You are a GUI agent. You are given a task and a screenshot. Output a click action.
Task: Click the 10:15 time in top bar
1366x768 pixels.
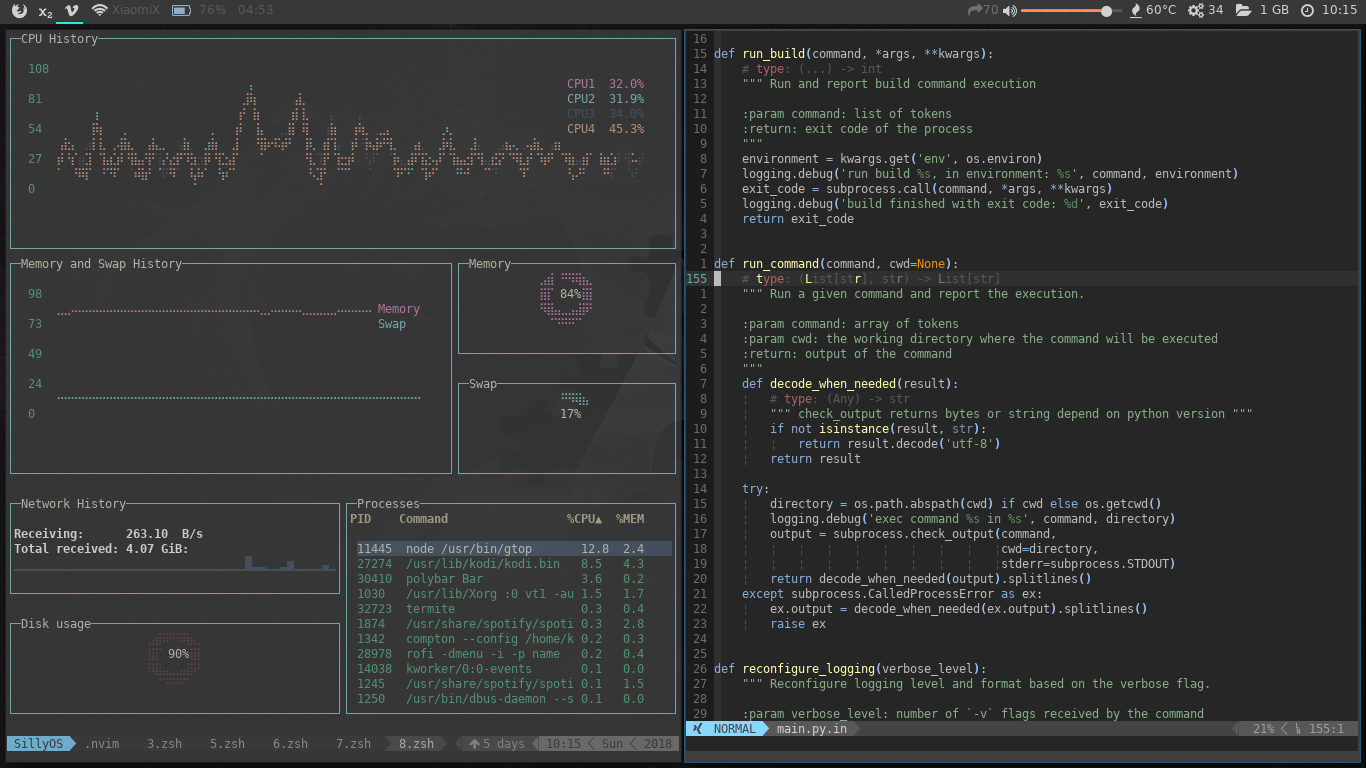pyautogui.click(x=1339, y=10)
